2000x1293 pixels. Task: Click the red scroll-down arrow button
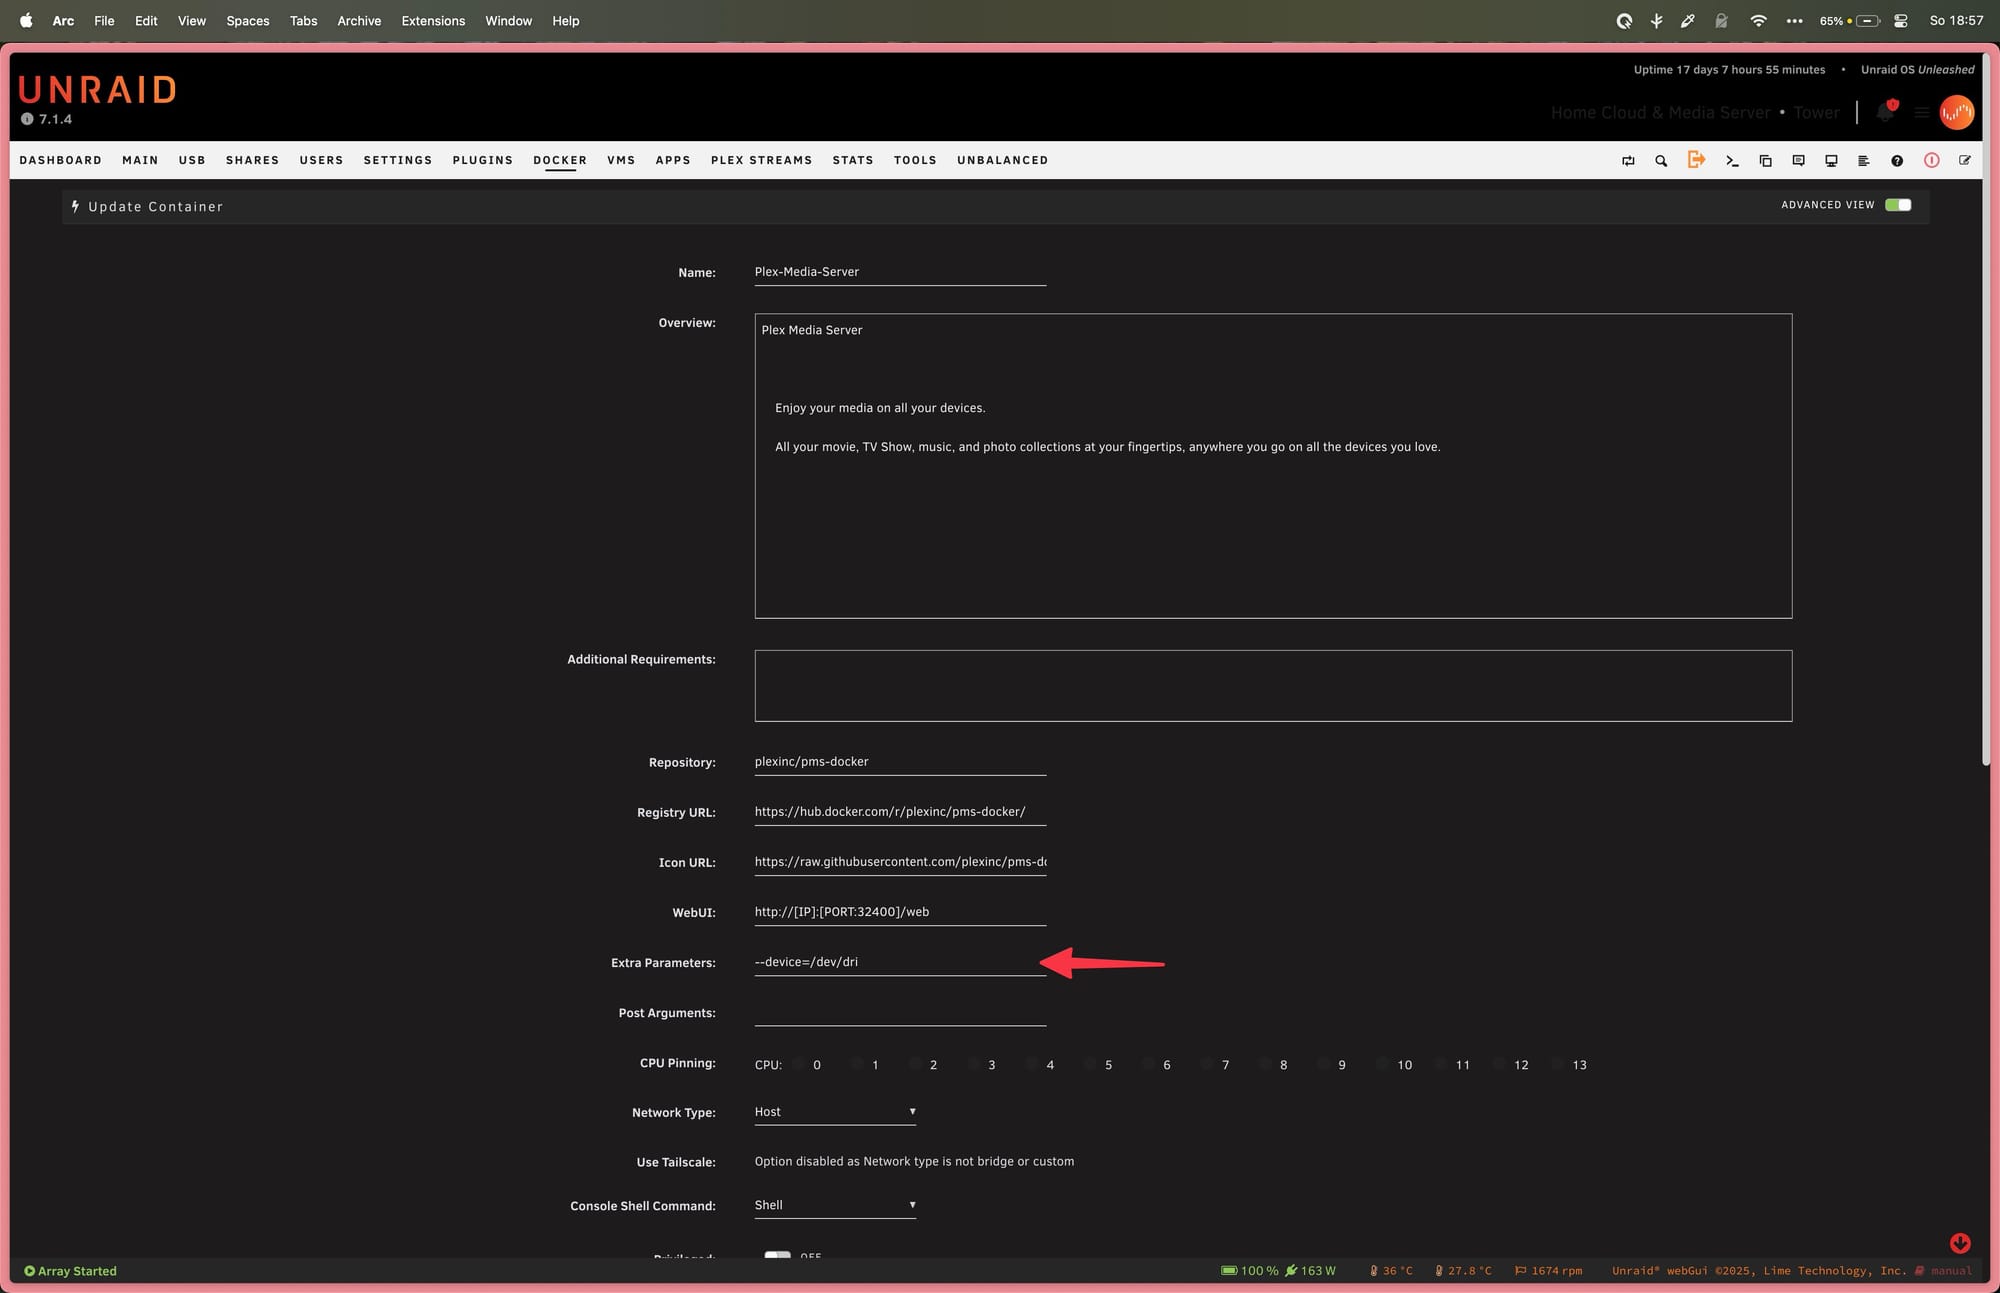click(x=1960, y=1242)
